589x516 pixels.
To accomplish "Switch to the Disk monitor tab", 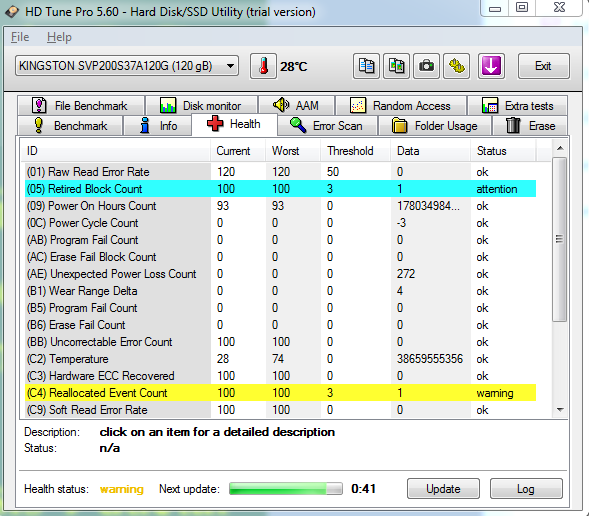I will click(x=202, y=106).
